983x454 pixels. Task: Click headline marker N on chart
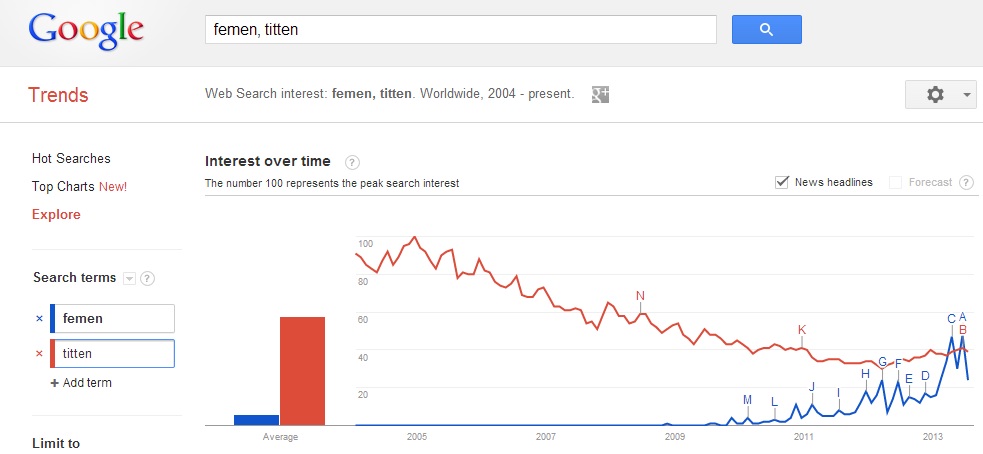tap(640, 296)
